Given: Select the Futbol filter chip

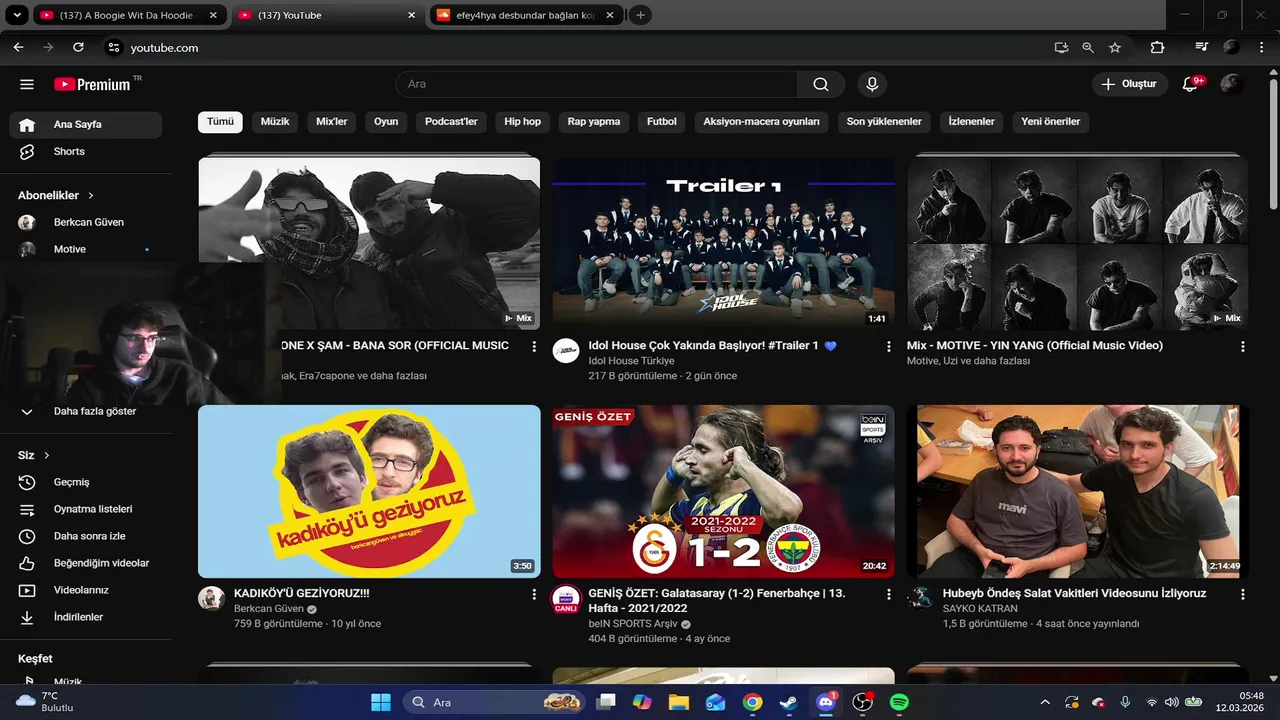Looking at the screenshot, I should (662, 121).
